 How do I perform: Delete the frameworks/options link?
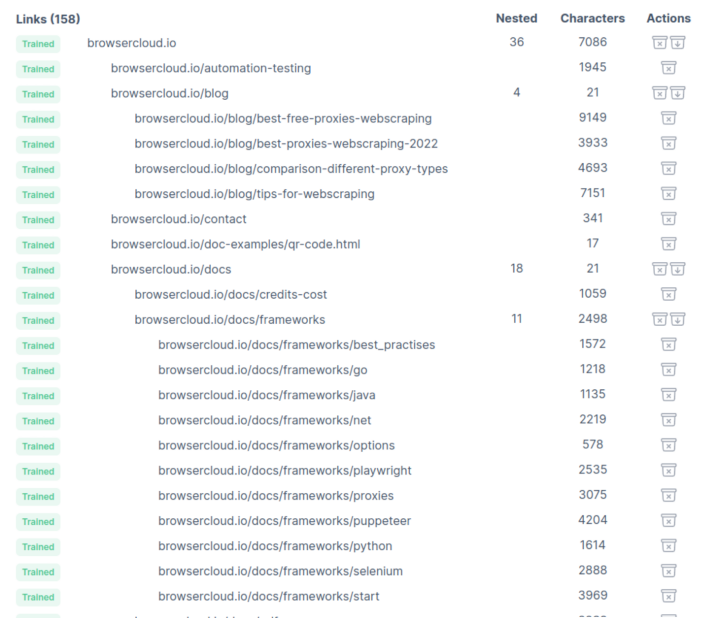coord(669,444)
